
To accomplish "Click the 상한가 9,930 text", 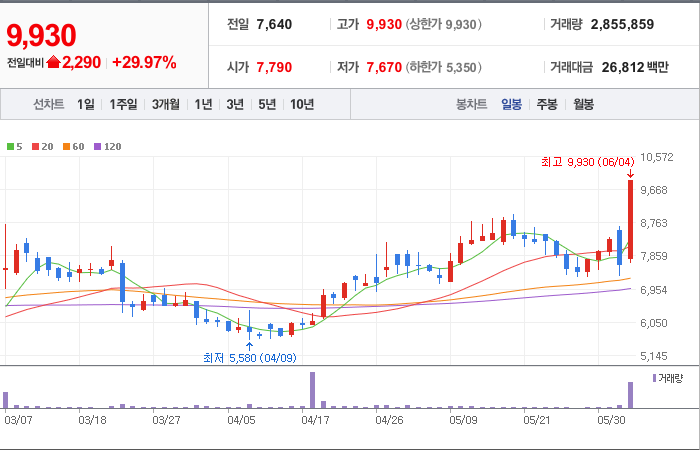I will [x=444, y=24].
